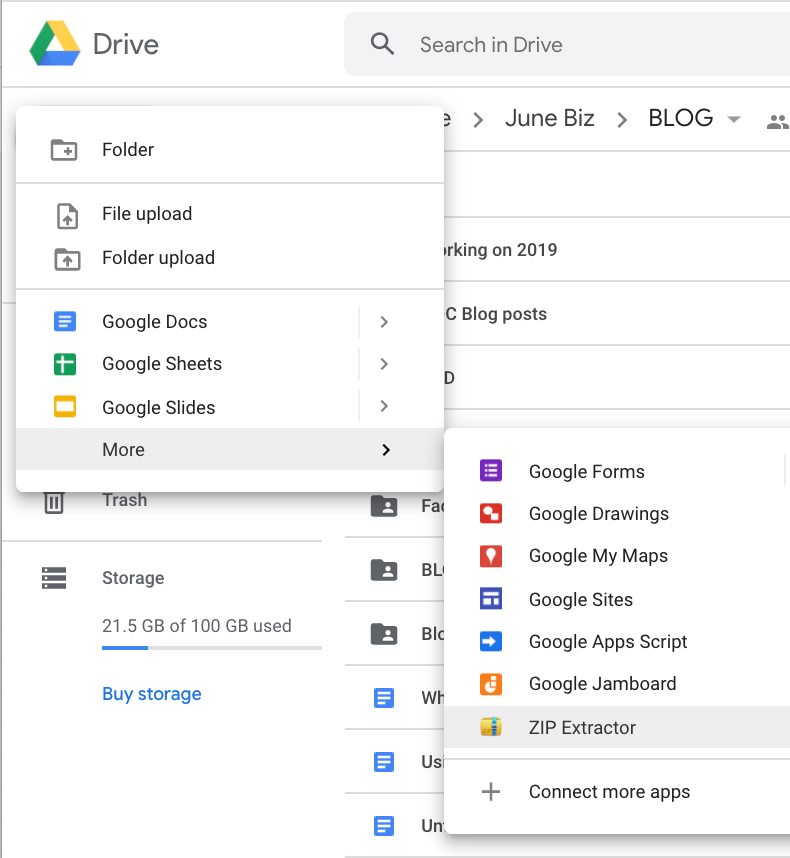Click the Google Drive logo
Screen dimensions: 790x858
tap(55, 44)
